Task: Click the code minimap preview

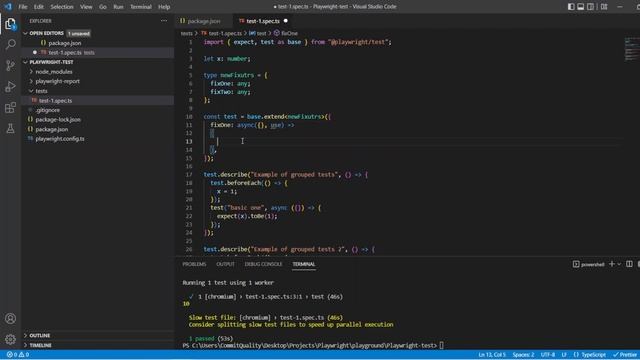Action: [631, 49]
